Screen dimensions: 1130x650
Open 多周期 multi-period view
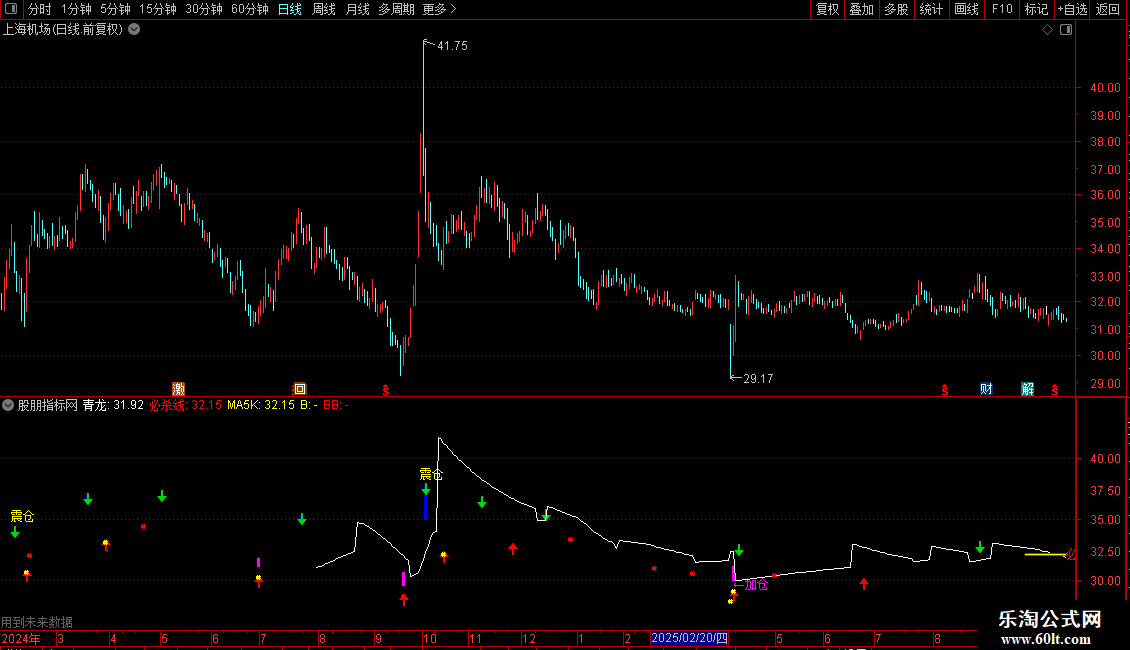396,9
